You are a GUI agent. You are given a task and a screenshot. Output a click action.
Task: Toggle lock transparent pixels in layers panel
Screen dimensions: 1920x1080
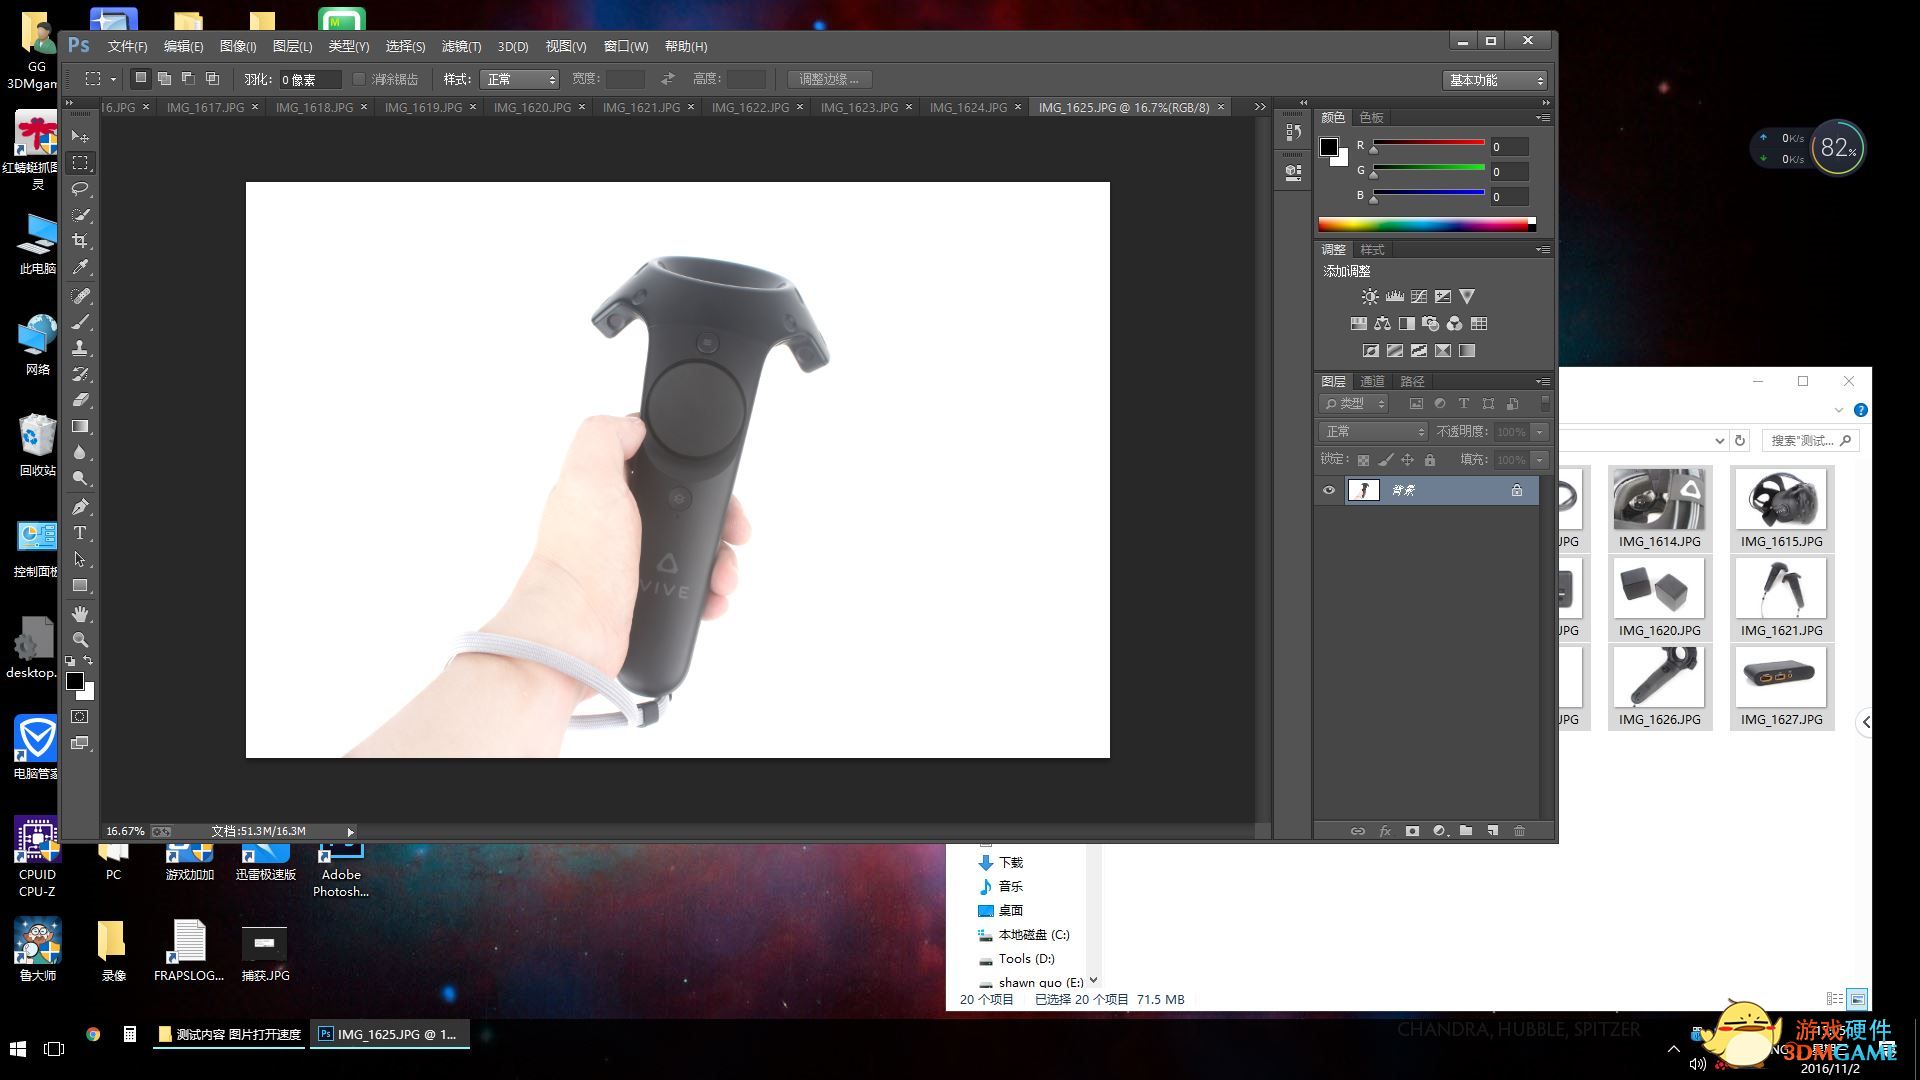click(x=1363, y=460)
